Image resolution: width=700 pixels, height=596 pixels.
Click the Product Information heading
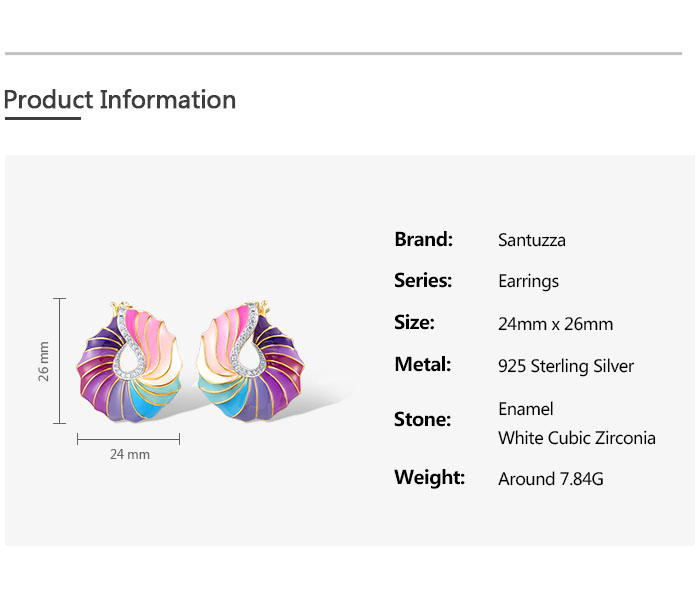click(x=120, y=100)
